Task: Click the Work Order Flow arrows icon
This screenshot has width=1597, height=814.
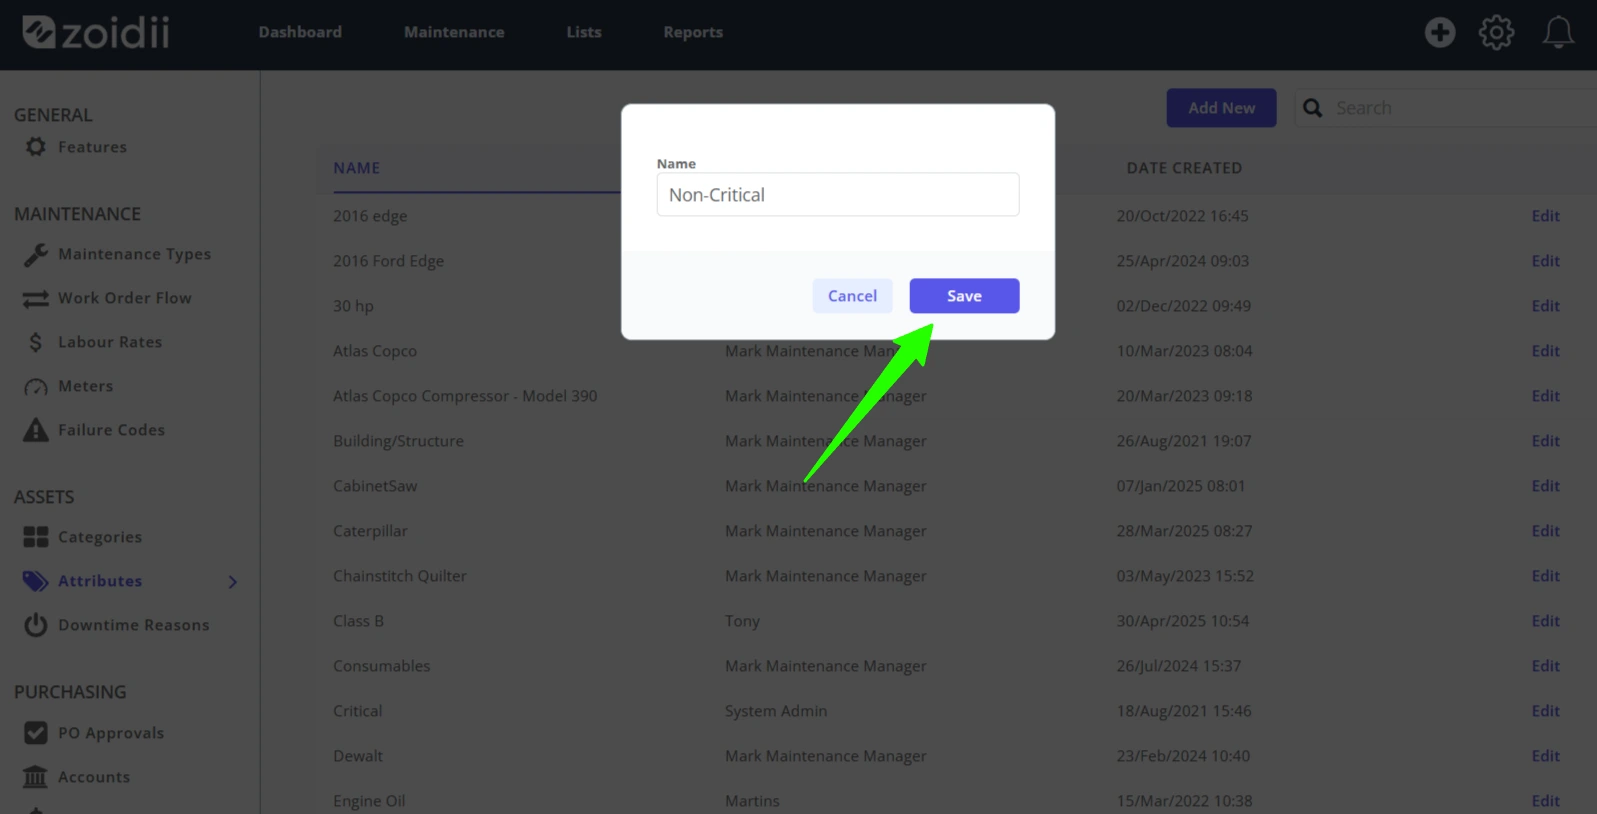Action: click(x=36, y=299)
